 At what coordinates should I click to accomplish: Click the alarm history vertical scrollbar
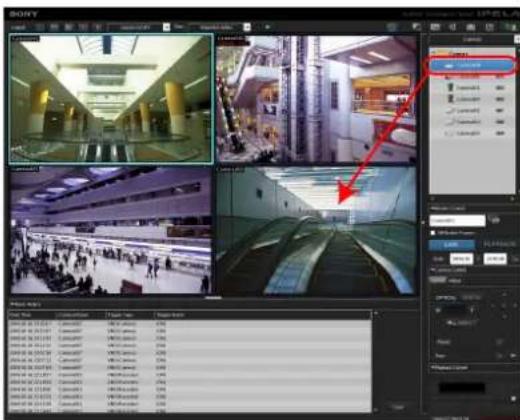click(x=376, y=362)
